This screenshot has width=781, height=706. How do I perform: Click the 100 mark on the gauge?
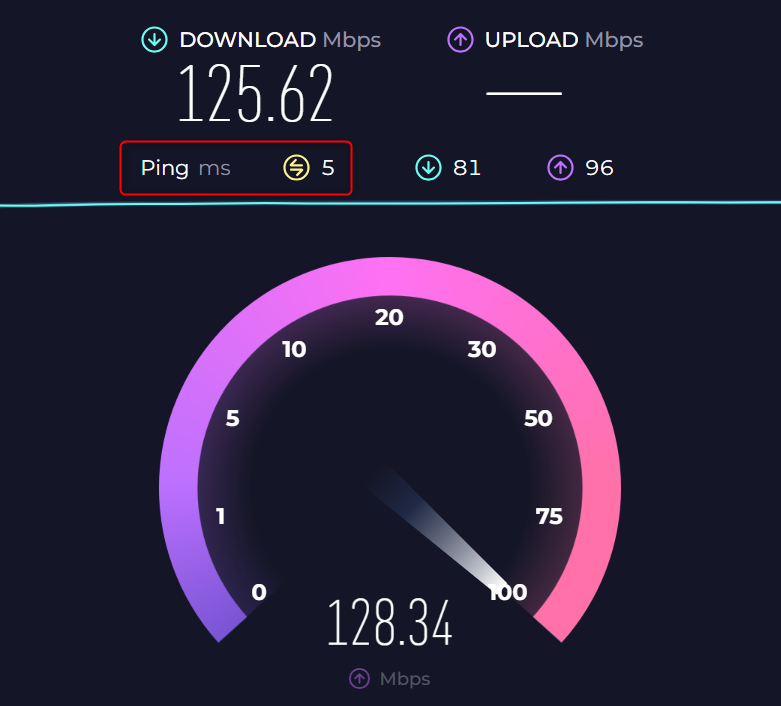pos(508,592)
